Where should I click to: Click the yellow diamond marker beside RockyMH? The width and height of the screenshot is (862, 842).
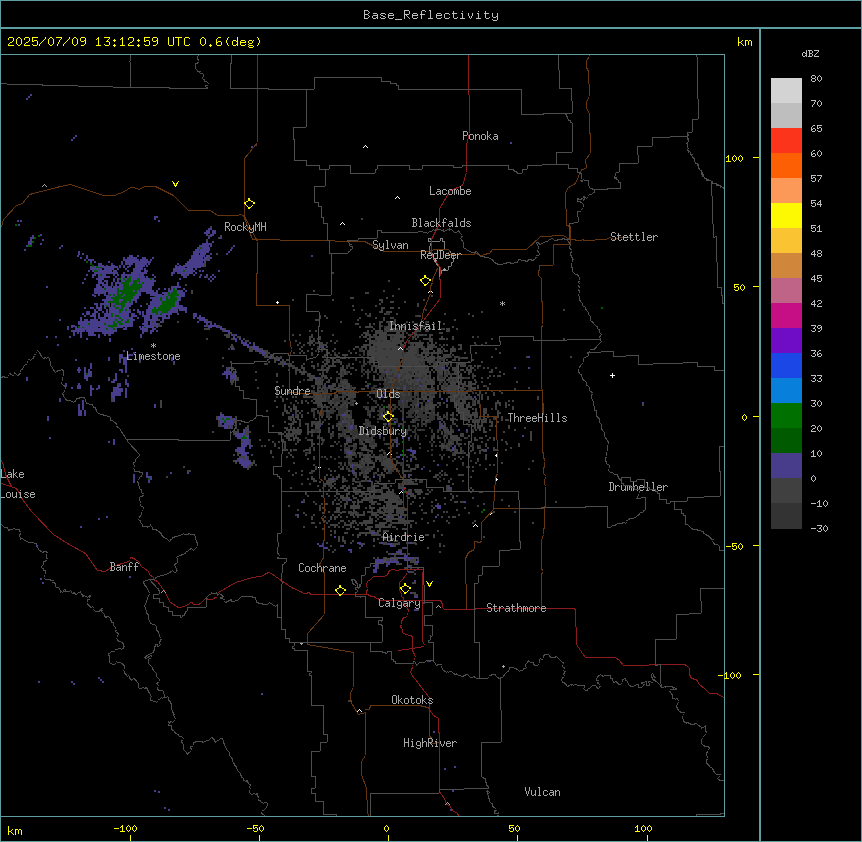249,203
